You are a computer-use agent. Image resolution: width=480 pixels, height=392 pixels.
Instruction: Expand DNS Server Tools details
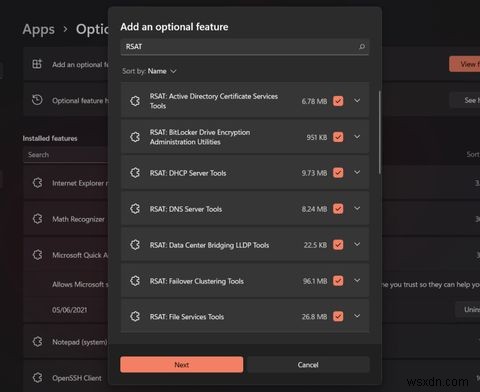click(x=357, y=208)
